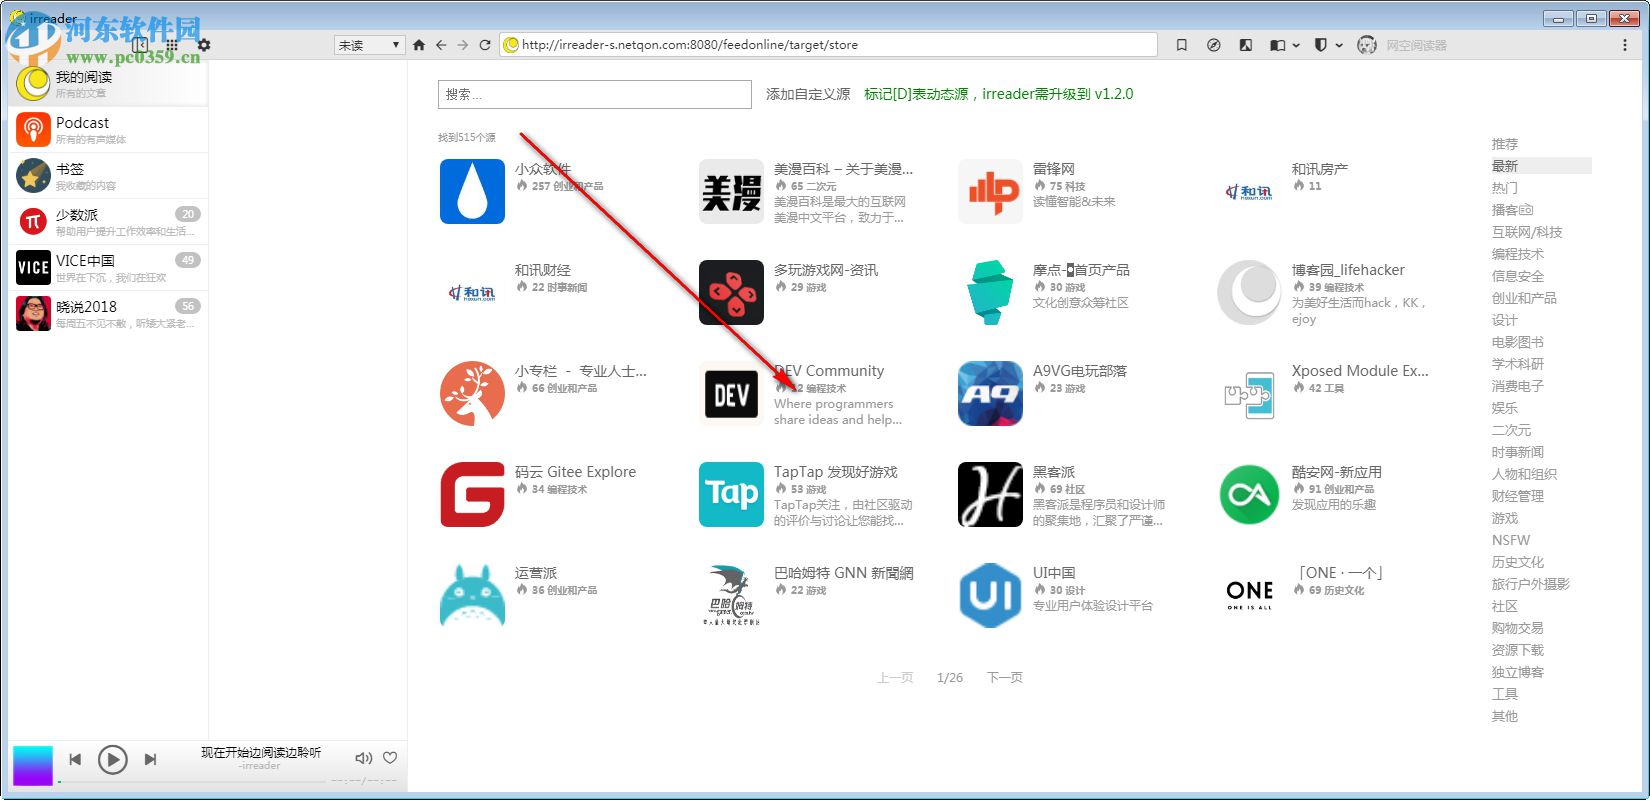Collapse the sidebar with panel toggle icon
Viewport: 1650px width, 800px height.
tap(140, 45)
